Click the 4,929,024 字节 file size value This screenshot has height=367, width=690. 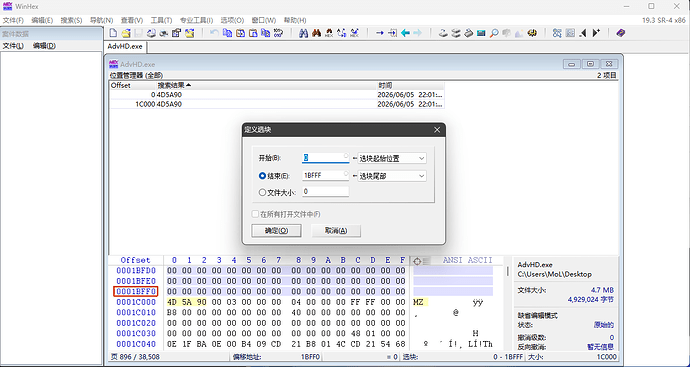tap(591, 299)
